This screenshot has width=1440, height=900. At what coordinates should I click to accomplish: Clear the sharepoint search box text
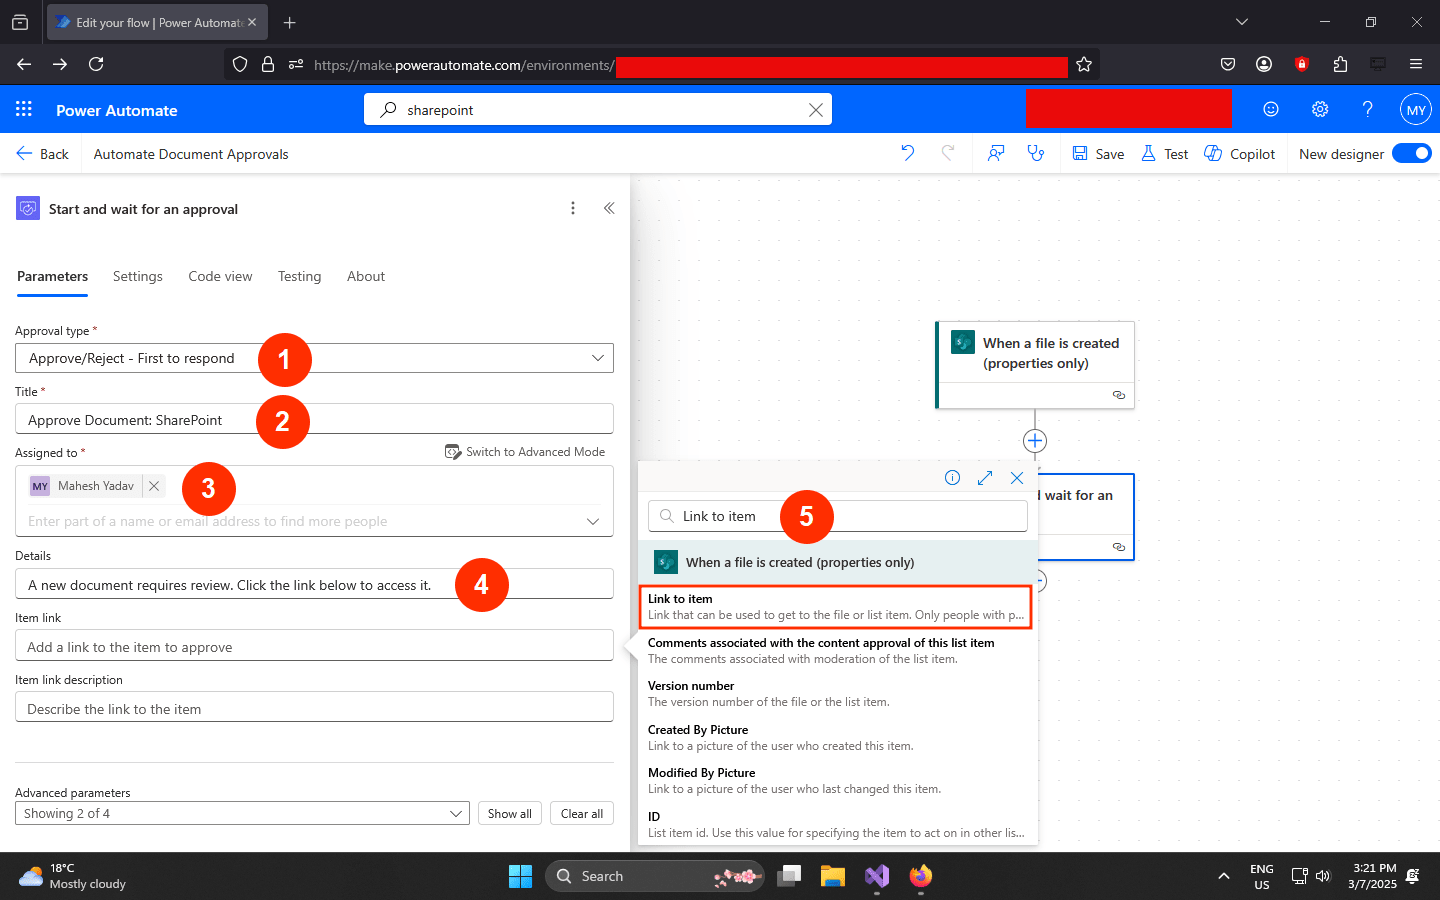[x=816, y=110]
